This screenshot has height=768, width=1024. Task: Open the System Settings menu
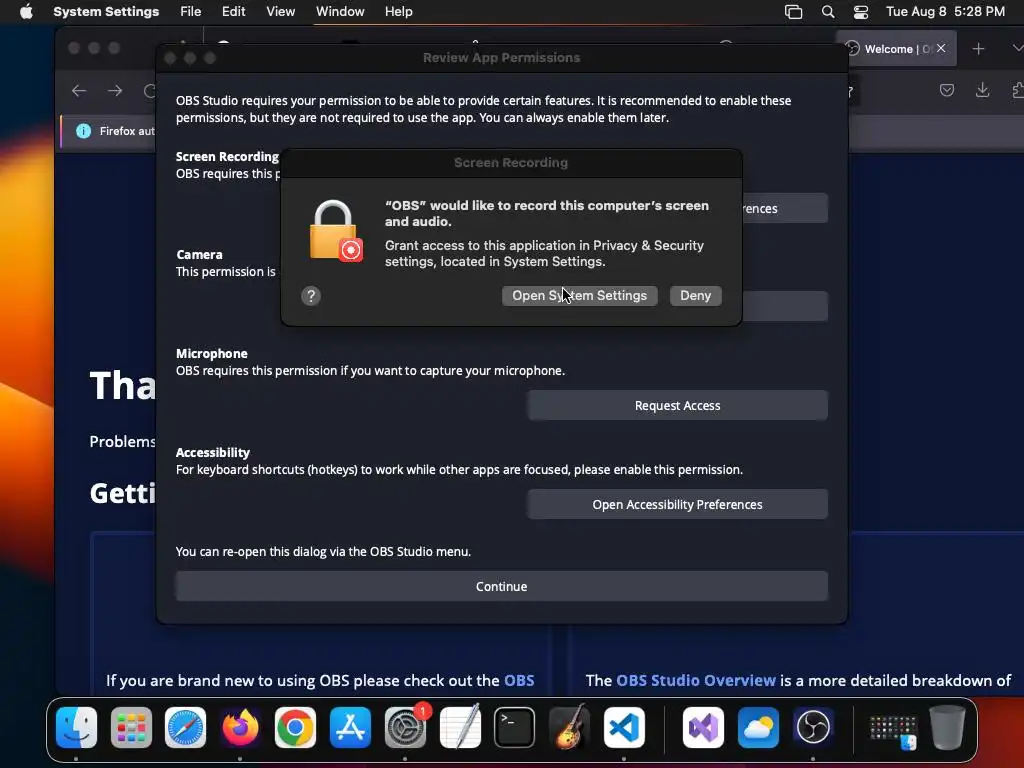106,12
